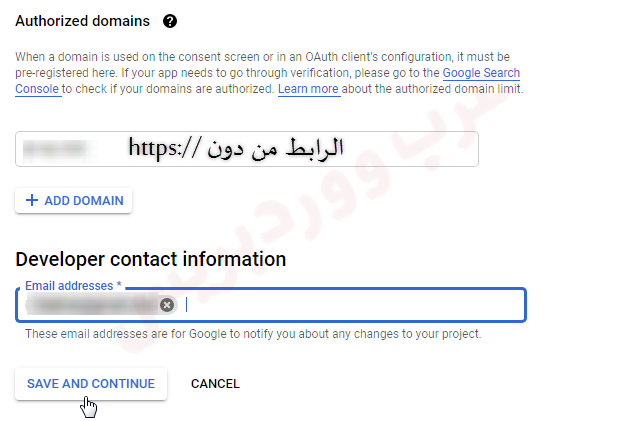
Task: Click the plus icon on Add Domain
Action: 31,200
